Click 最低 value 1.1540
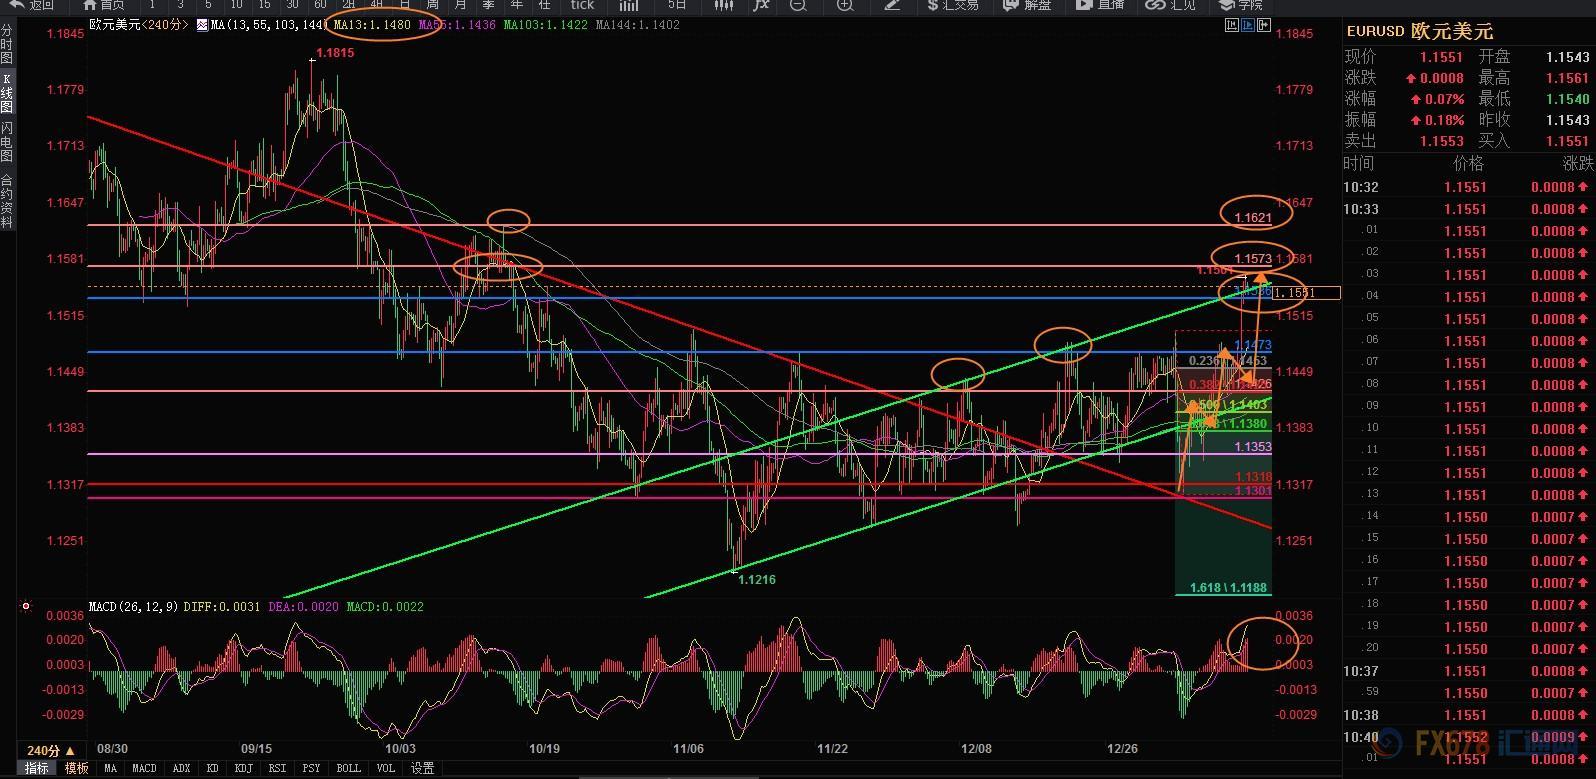 1567,99
